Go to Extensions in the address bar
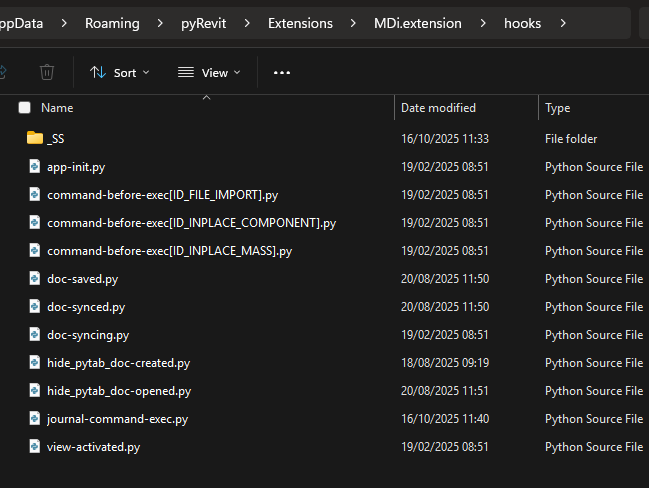Screen dimensions: 649x488 point(300,23)
